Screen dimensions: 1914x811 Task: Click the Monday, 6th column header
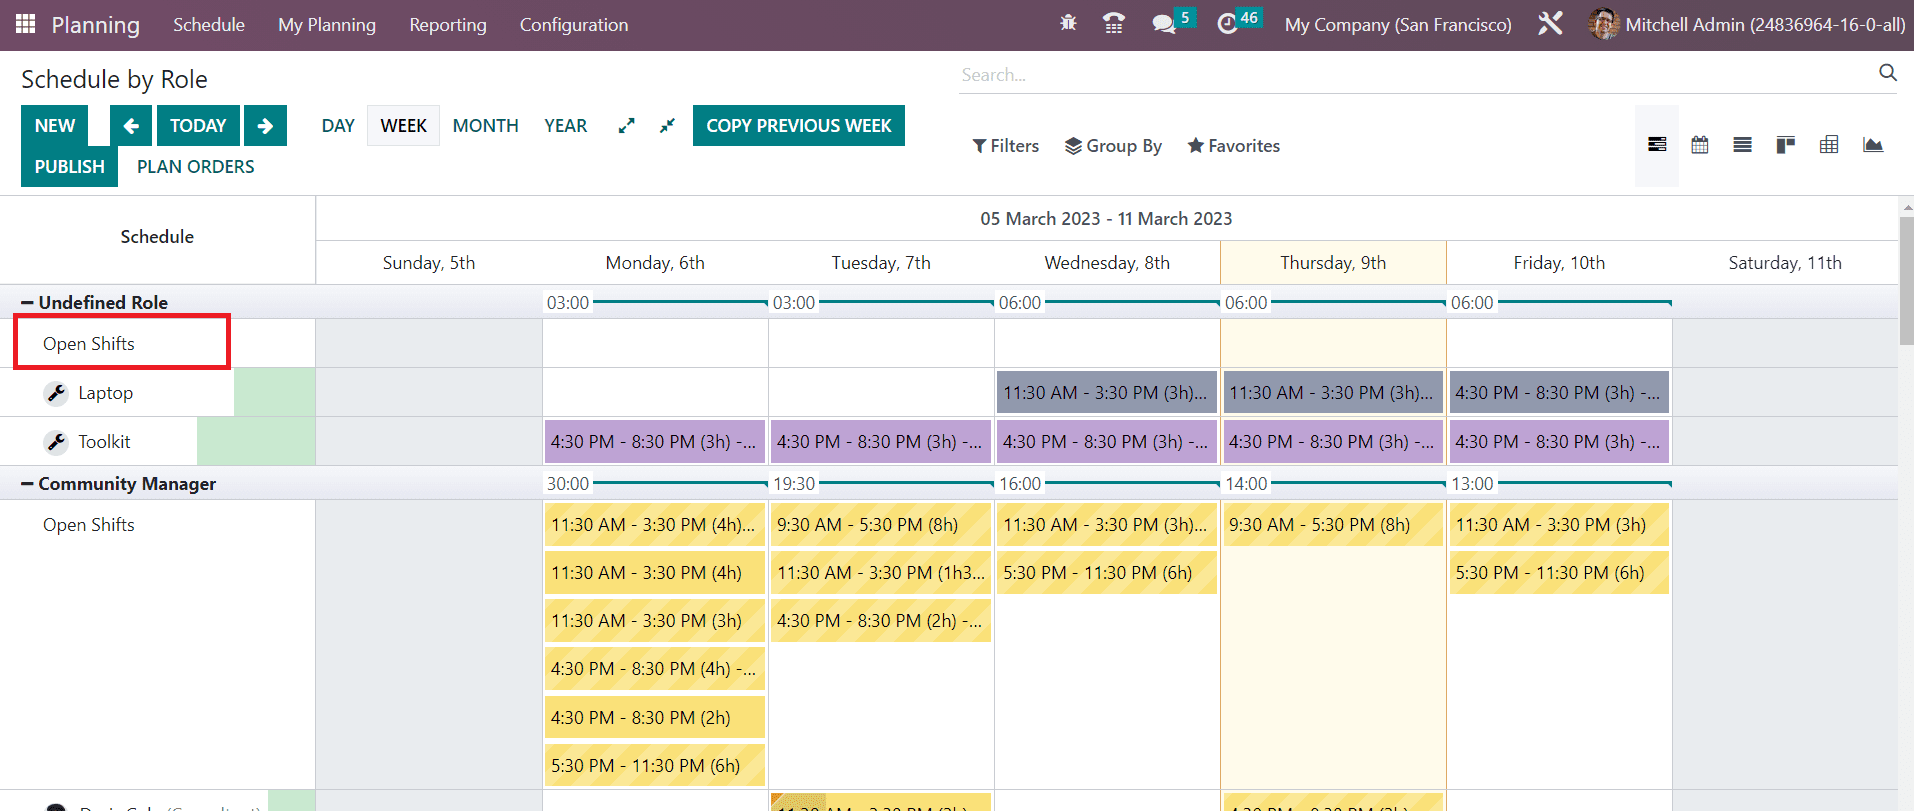tap(655, 263)
